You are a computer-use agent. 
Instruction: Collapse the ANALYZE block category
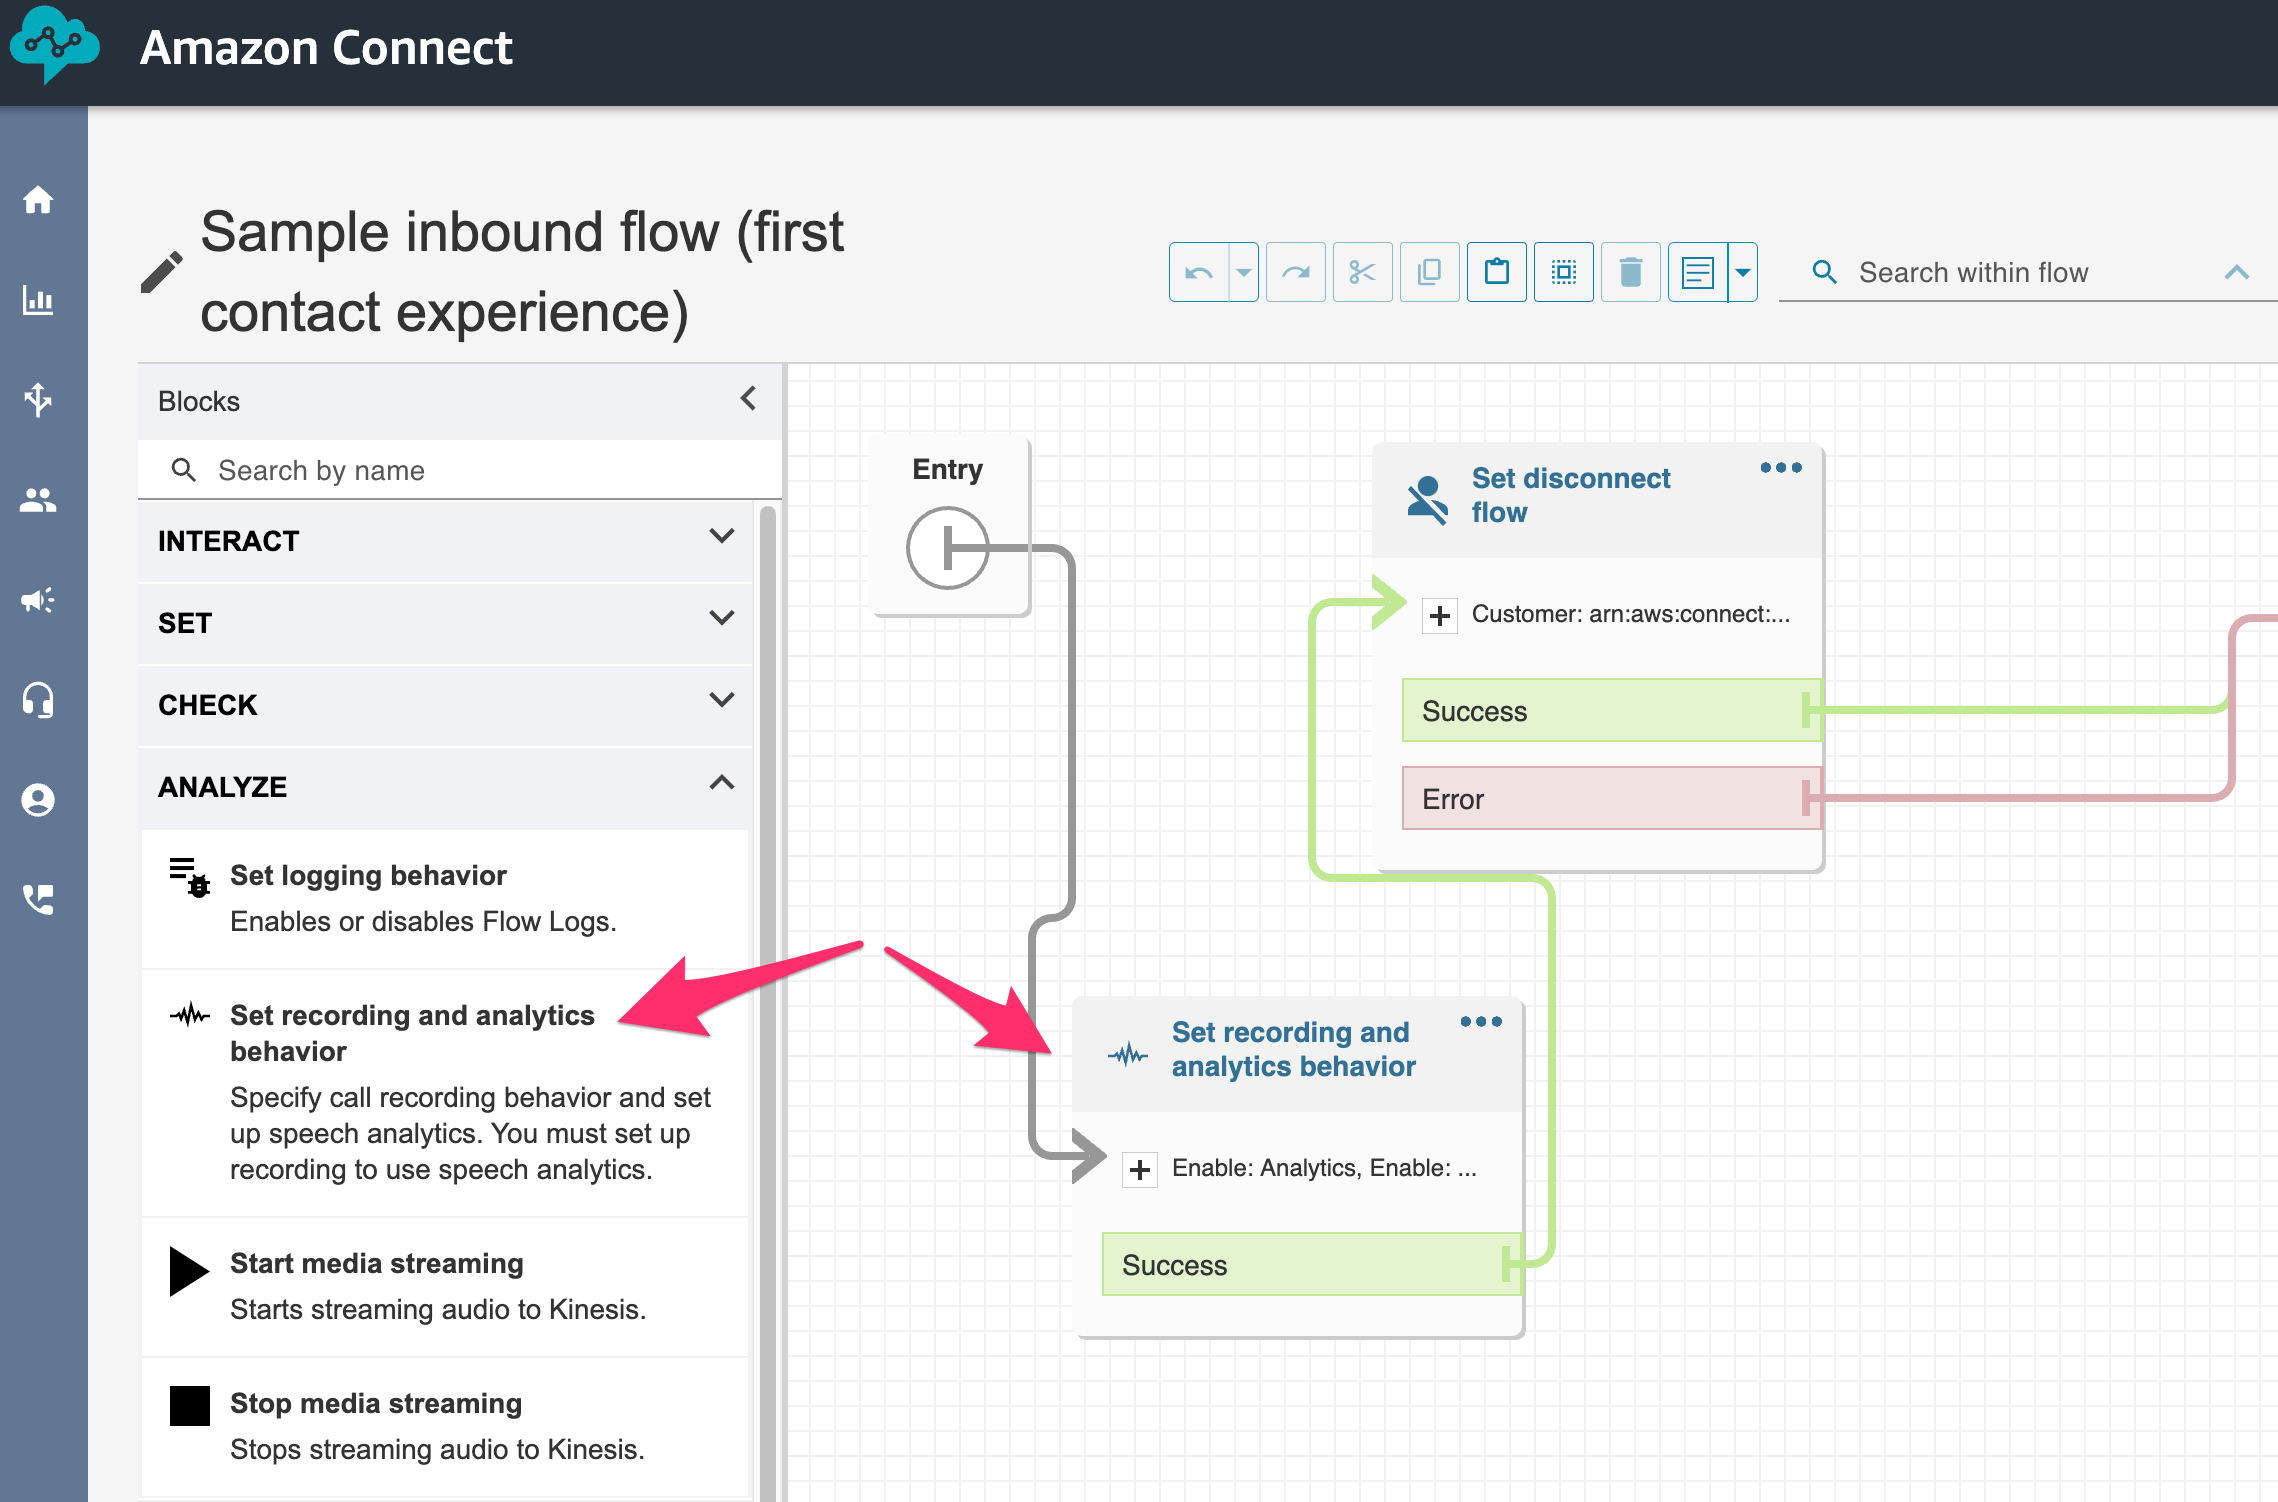(x=446, y=787)
